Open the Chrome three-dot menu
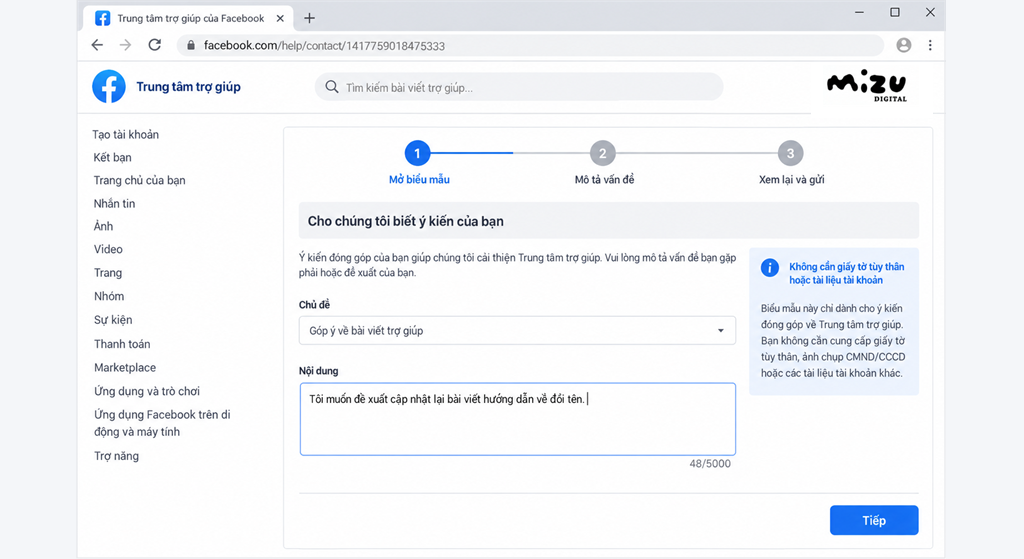The image size is (1024, 559). pyautogui.click(x=930, y=45)
